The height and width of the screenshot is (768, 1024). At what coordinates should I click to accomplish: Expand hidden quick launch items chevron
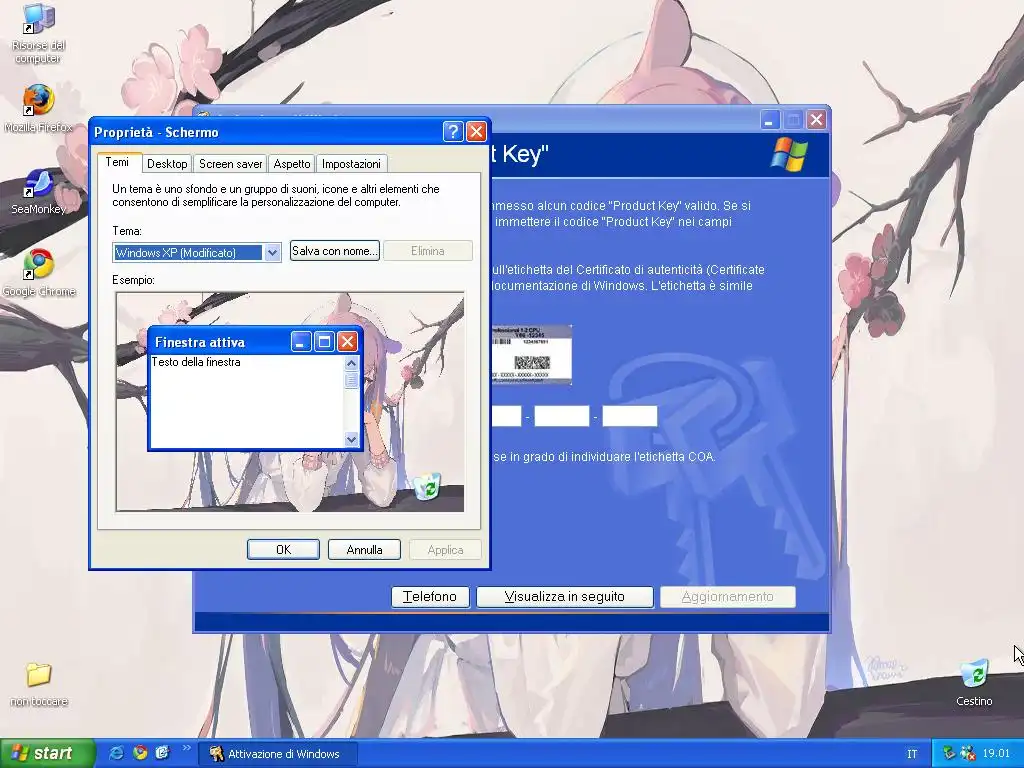pyautogui.click(x=186, y=748)
